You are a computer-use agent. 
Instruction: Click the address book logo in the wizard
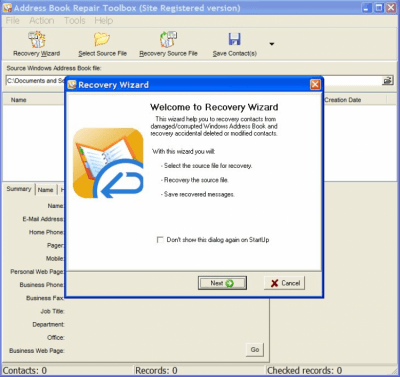[x=108, y=163]
